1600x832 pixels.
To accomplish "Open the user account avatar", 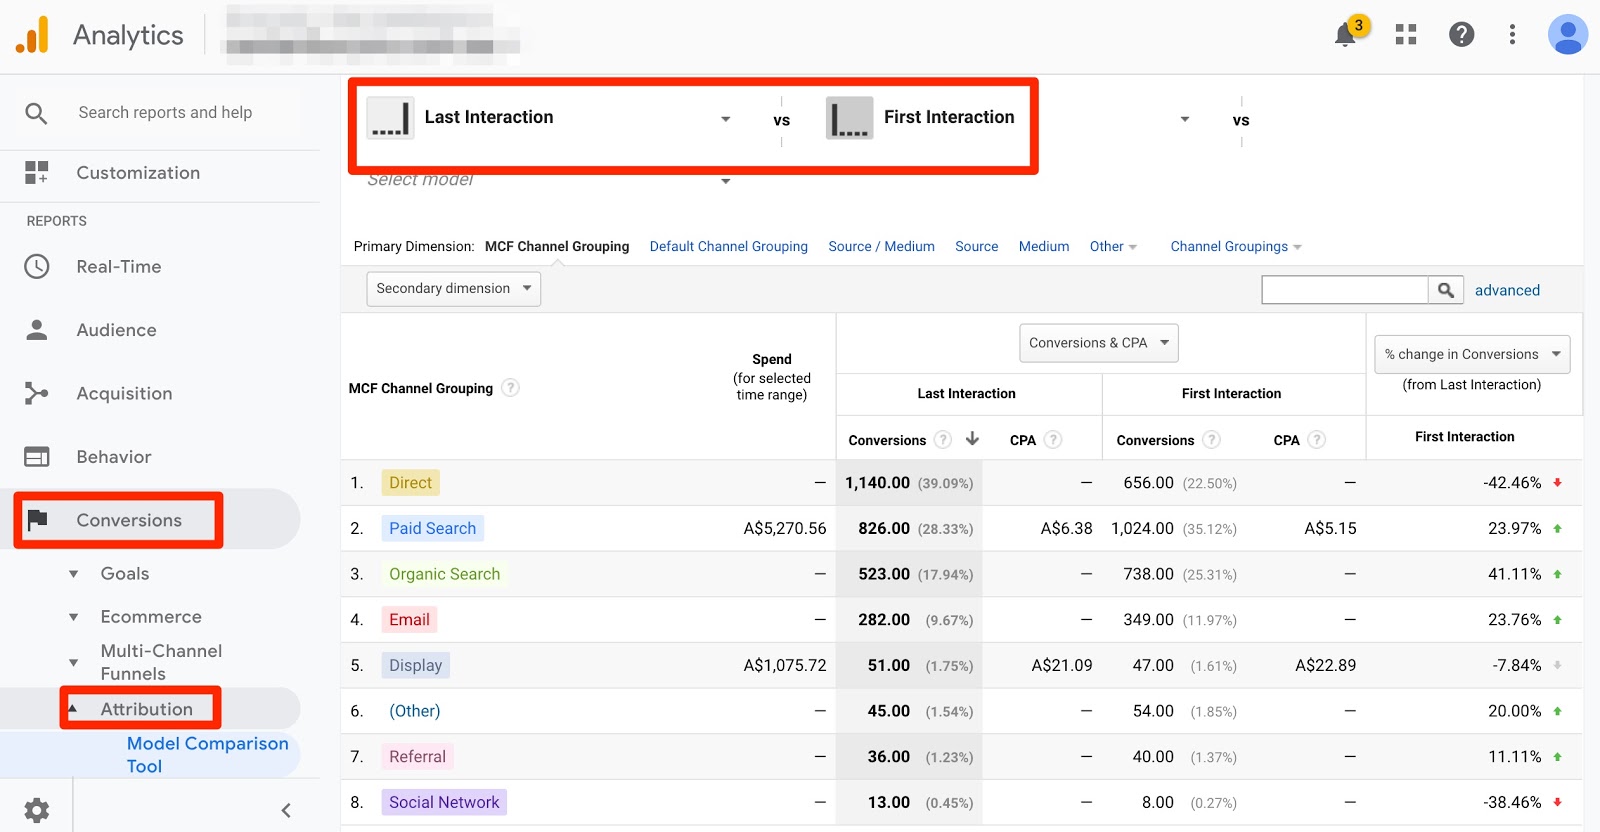I will coord(1568,35).
